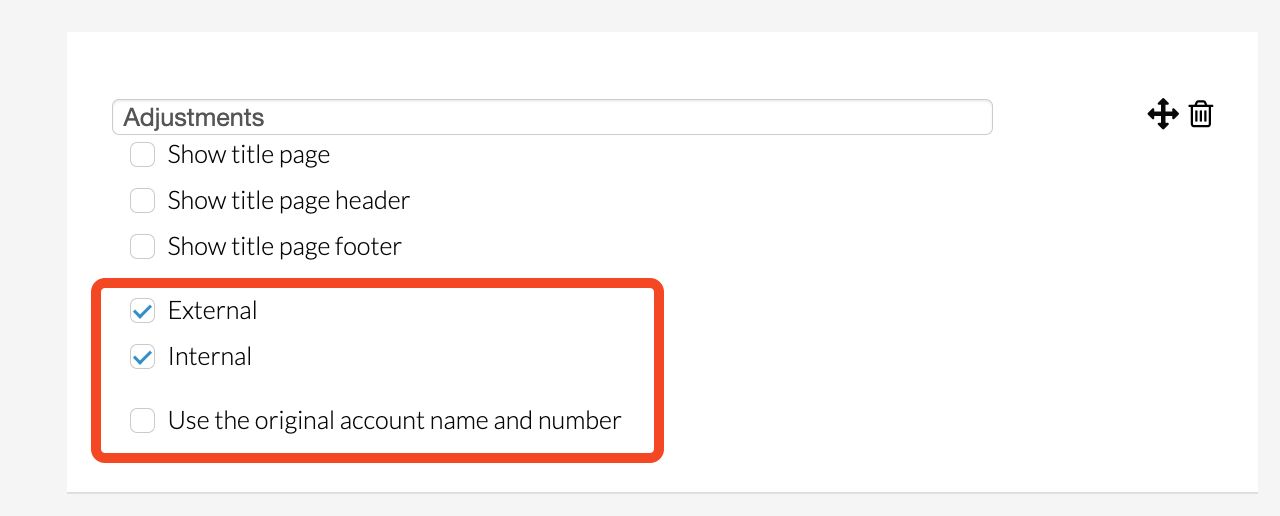1280x516 pixels.
Task: Uncheck the External checkbox
Action: (x=143, y=311)
